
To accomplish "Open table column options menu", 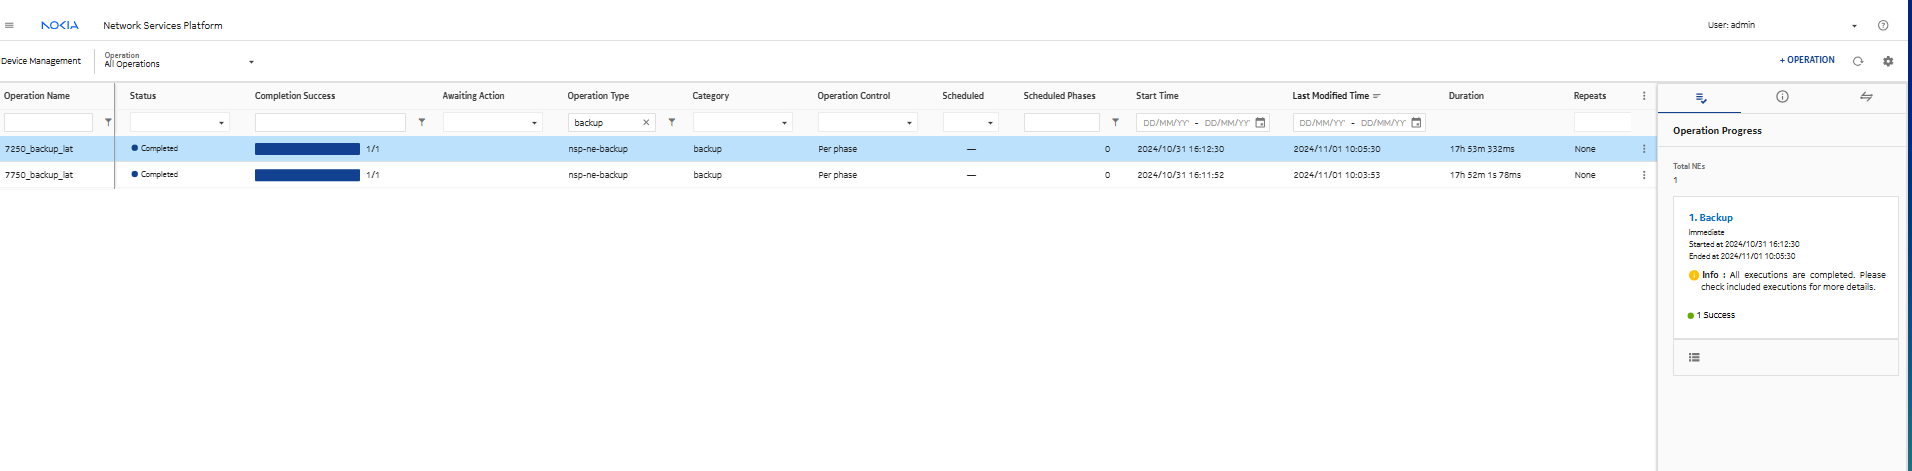I will (x=1643, y=96).
